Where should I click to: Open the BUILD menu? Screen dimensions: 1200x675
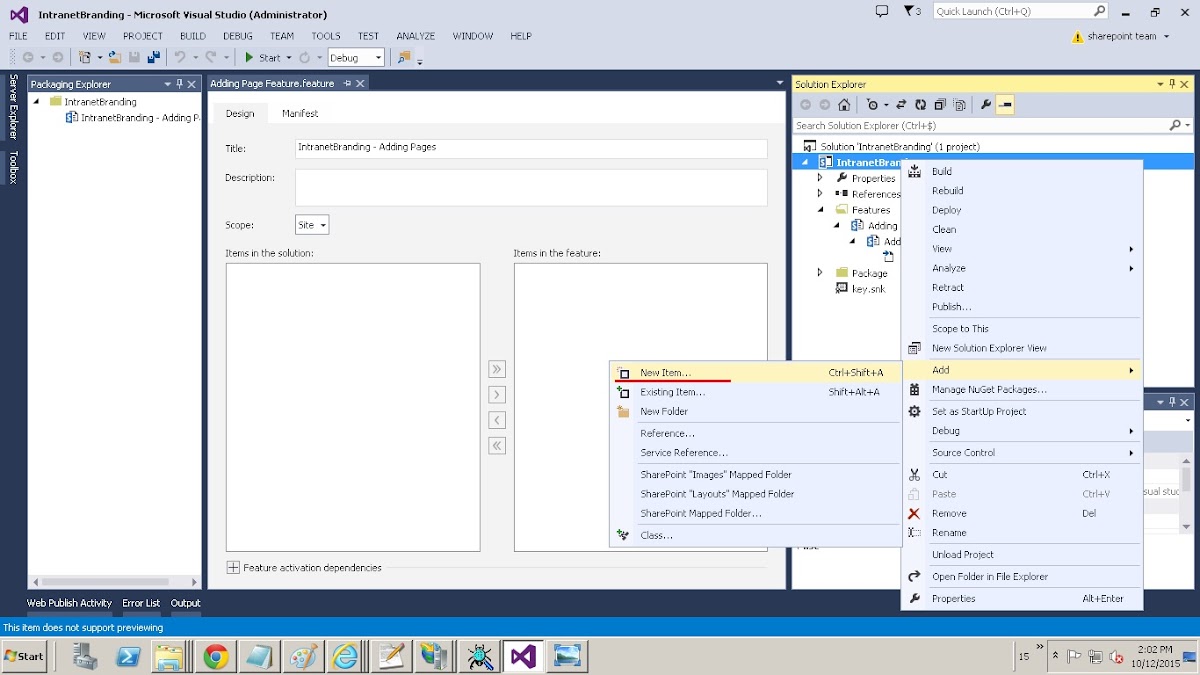(193, 36)
